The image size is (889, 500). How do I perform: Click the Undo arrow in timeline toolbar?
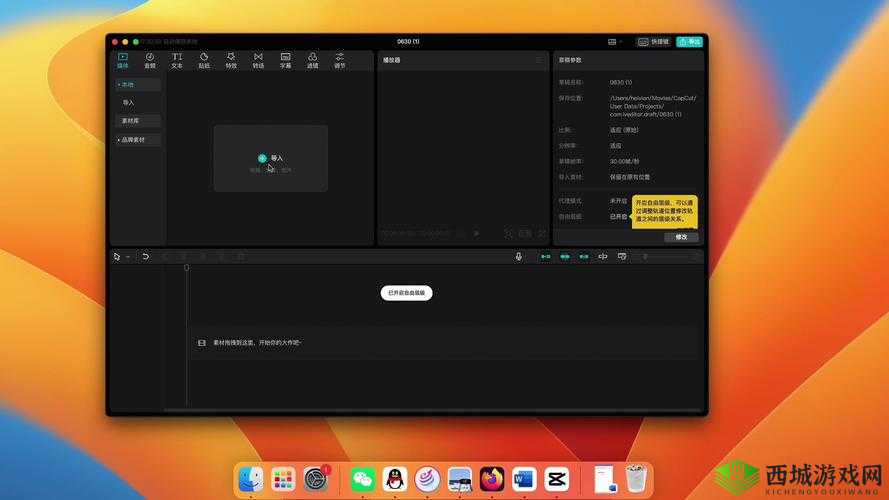(x=146, y=257)
